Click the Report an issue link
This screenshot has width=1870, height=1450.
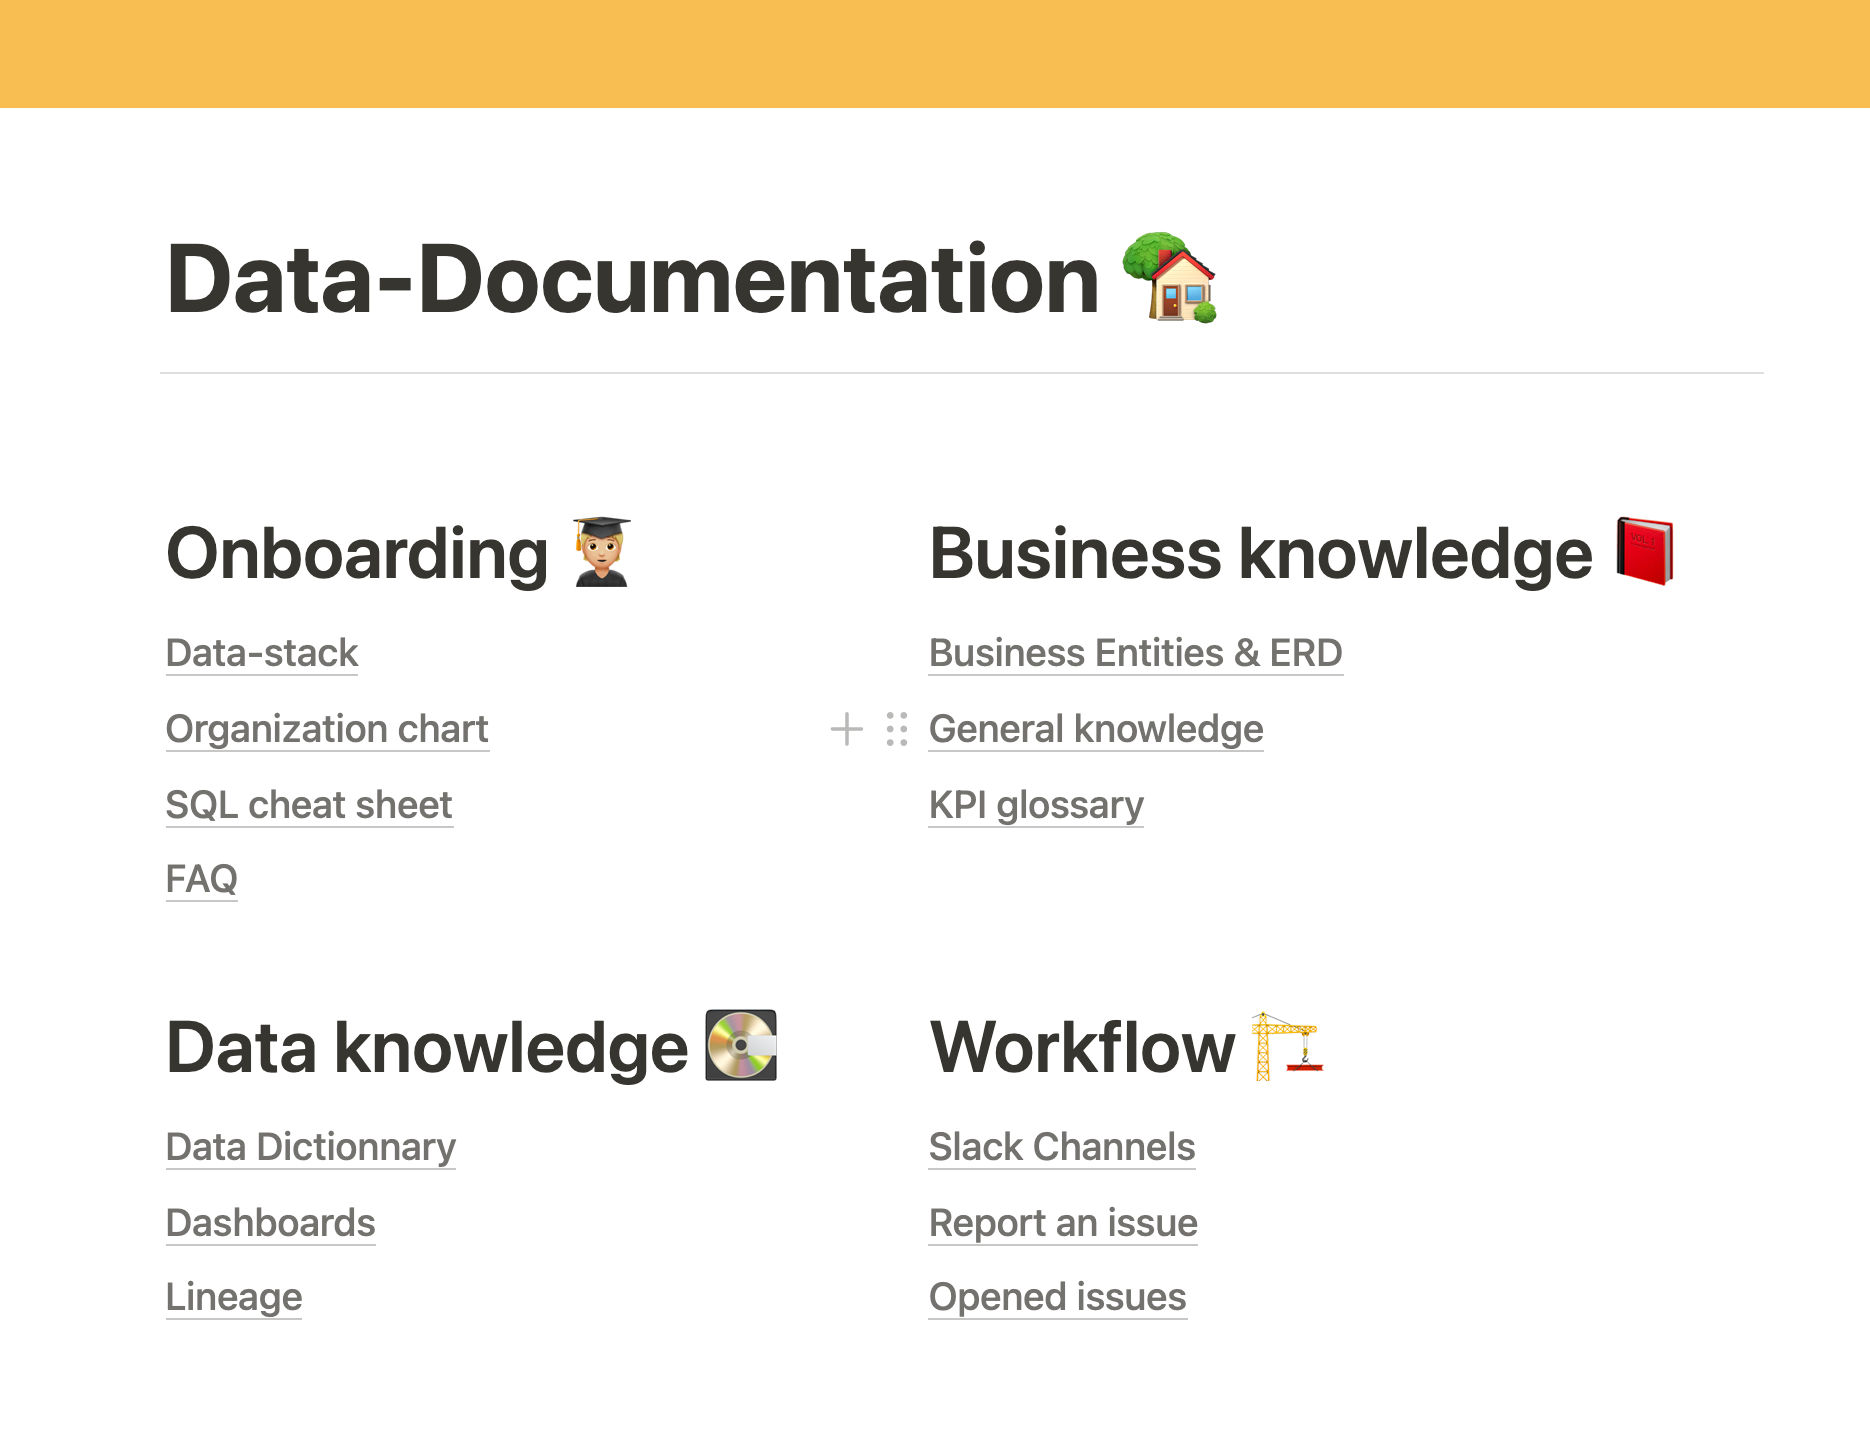coord(1063,1223)
